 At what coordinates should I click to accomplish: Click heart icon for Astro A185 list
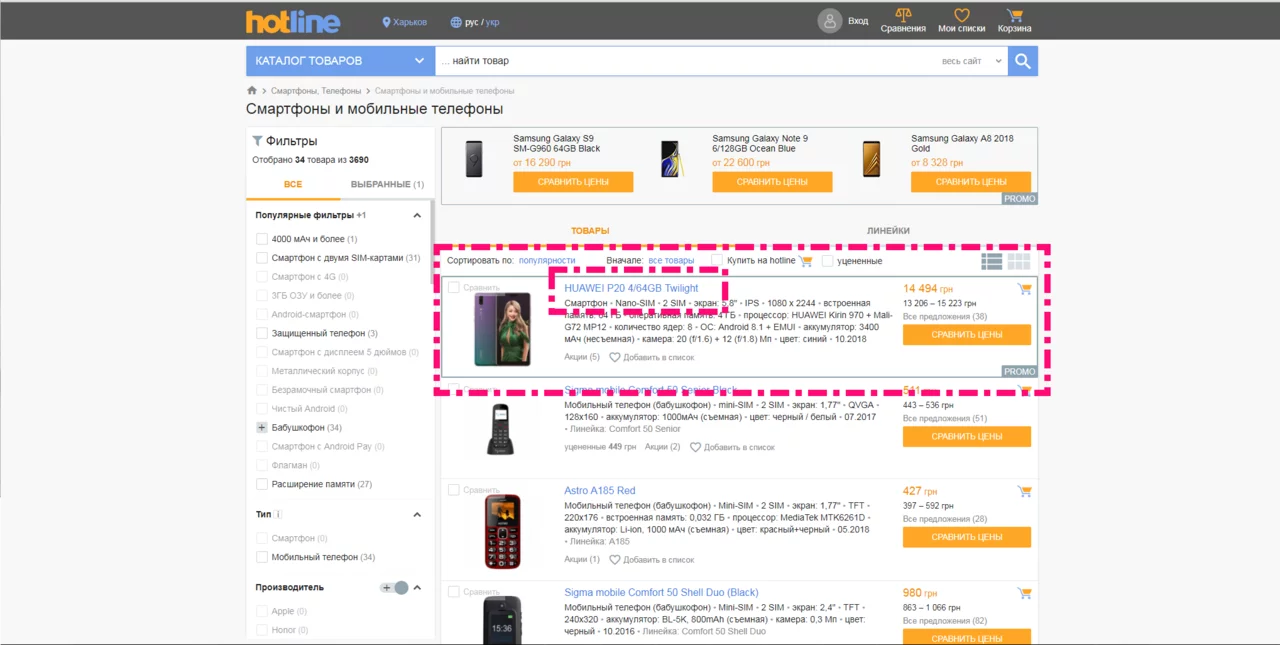pos(615,560)
